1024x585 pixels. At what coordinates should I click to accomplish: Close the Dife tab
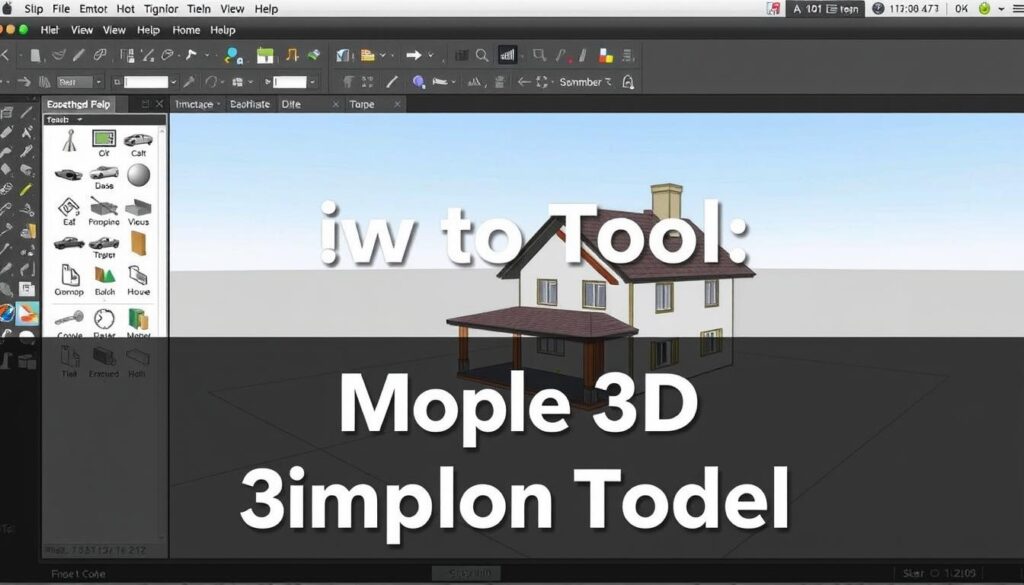coord(336,104)
